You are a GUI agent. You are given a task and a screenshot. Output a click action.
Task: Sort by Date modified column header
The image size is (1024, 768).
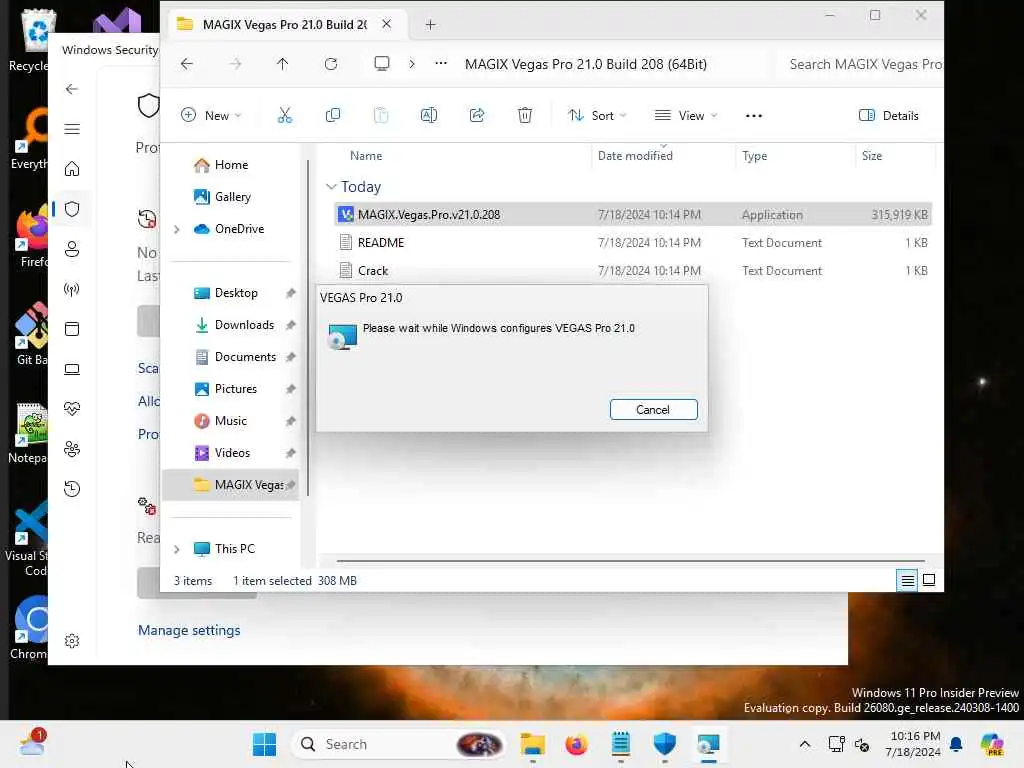(x=635, y=156)
